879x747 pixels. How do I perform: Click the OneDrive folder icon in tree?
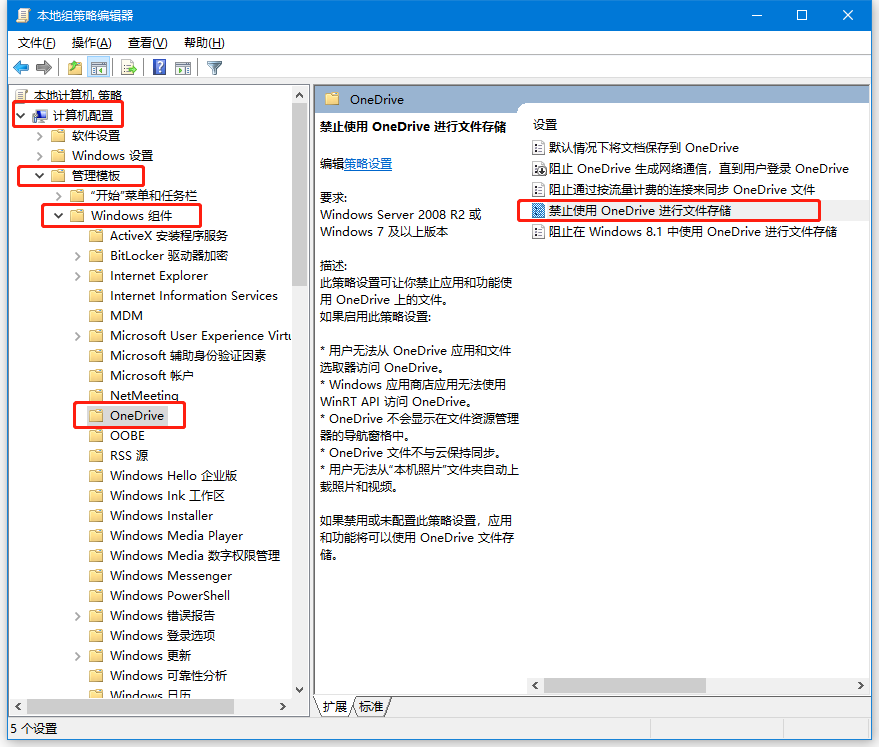[x=96, y=415]
